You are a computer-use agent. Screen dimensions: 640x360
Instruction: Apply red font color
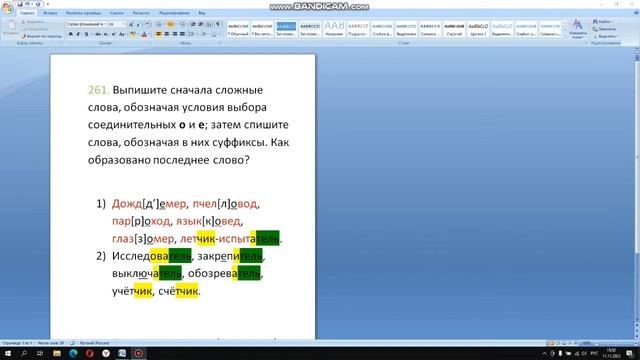(x=144, y=35)
